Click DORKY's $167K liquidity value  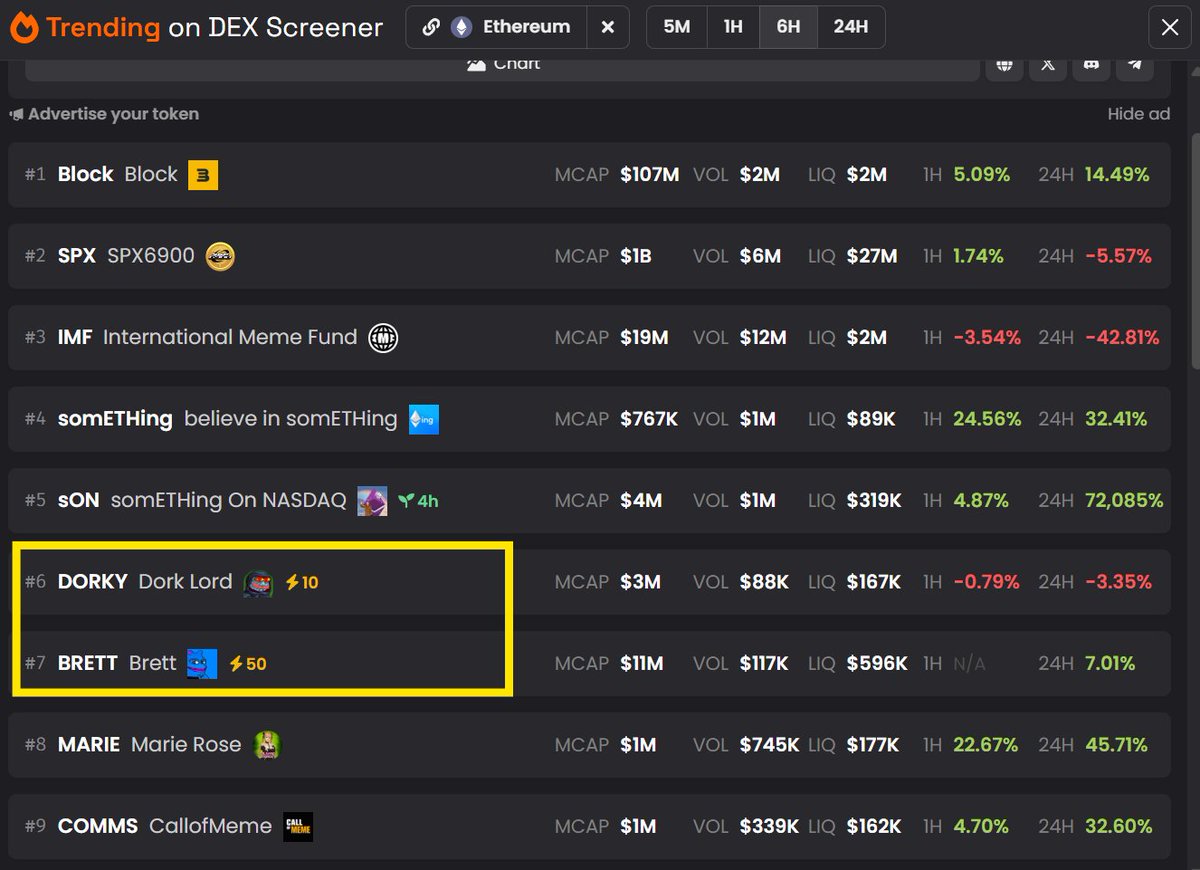[x=874, y=582]
